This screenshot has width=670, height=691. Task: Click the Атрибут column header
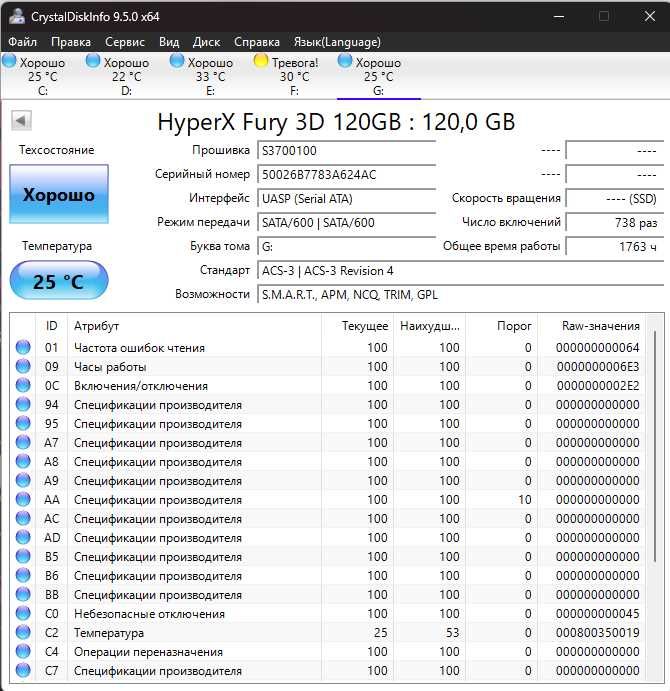point(194,326)
